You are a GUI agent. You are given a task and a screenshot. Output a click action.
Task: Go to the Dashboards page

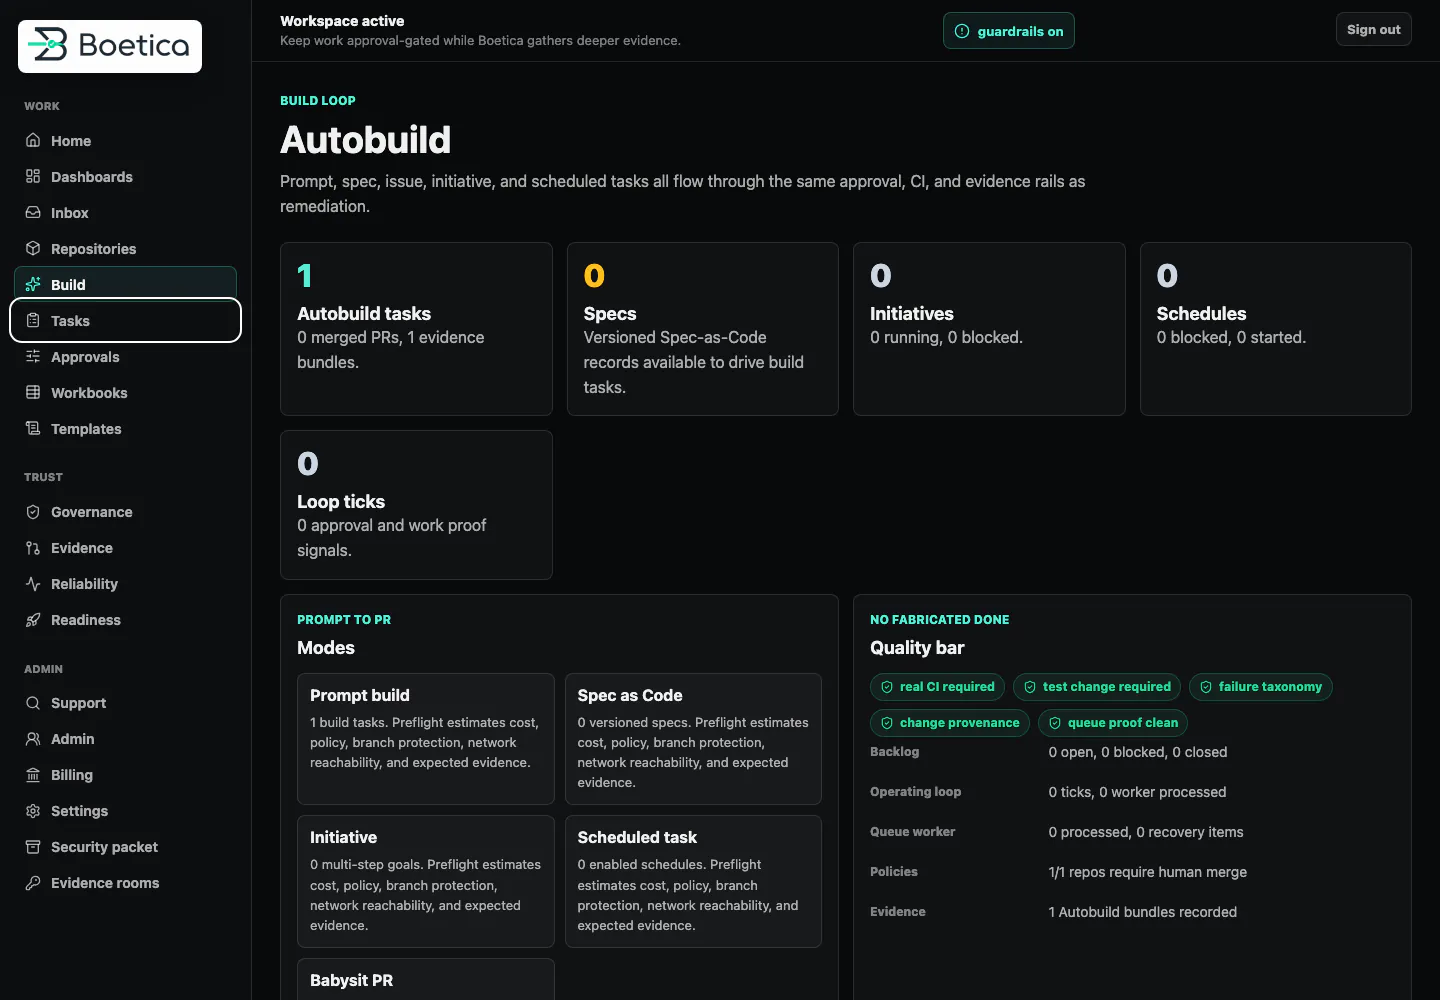pyautogui.click(x=125, y=177)
